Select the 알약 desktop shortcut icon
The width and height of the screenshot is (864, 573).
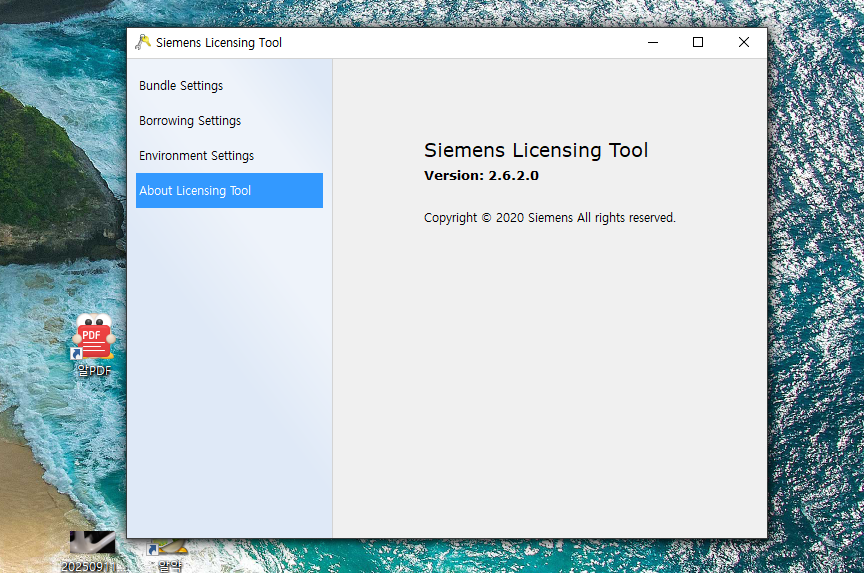[169, 555]
